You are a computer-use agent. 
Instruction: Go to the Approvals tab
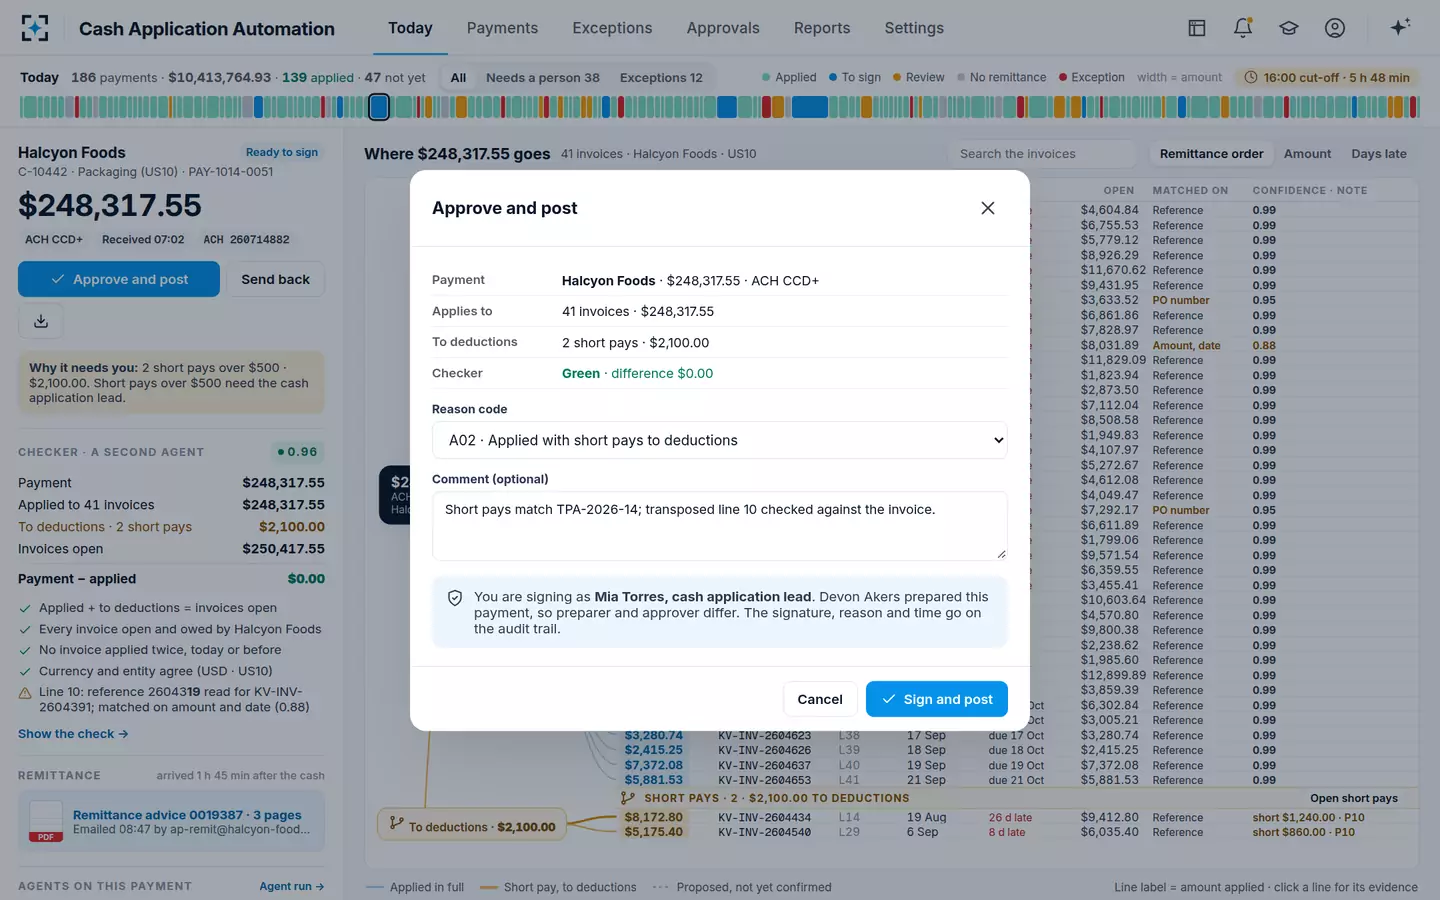tap(723, 28)
